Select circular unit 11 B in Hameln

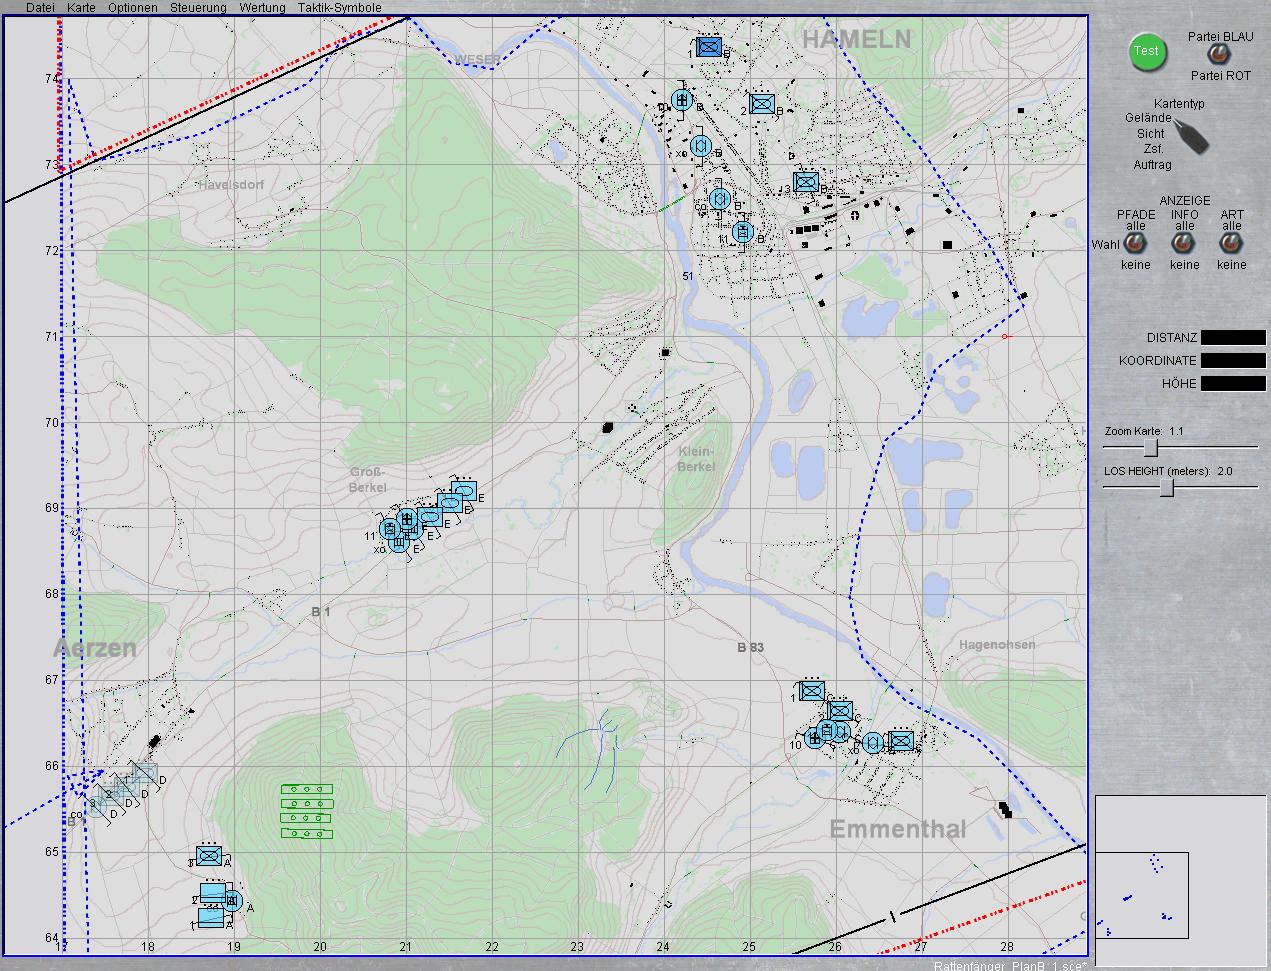(742, 233)
